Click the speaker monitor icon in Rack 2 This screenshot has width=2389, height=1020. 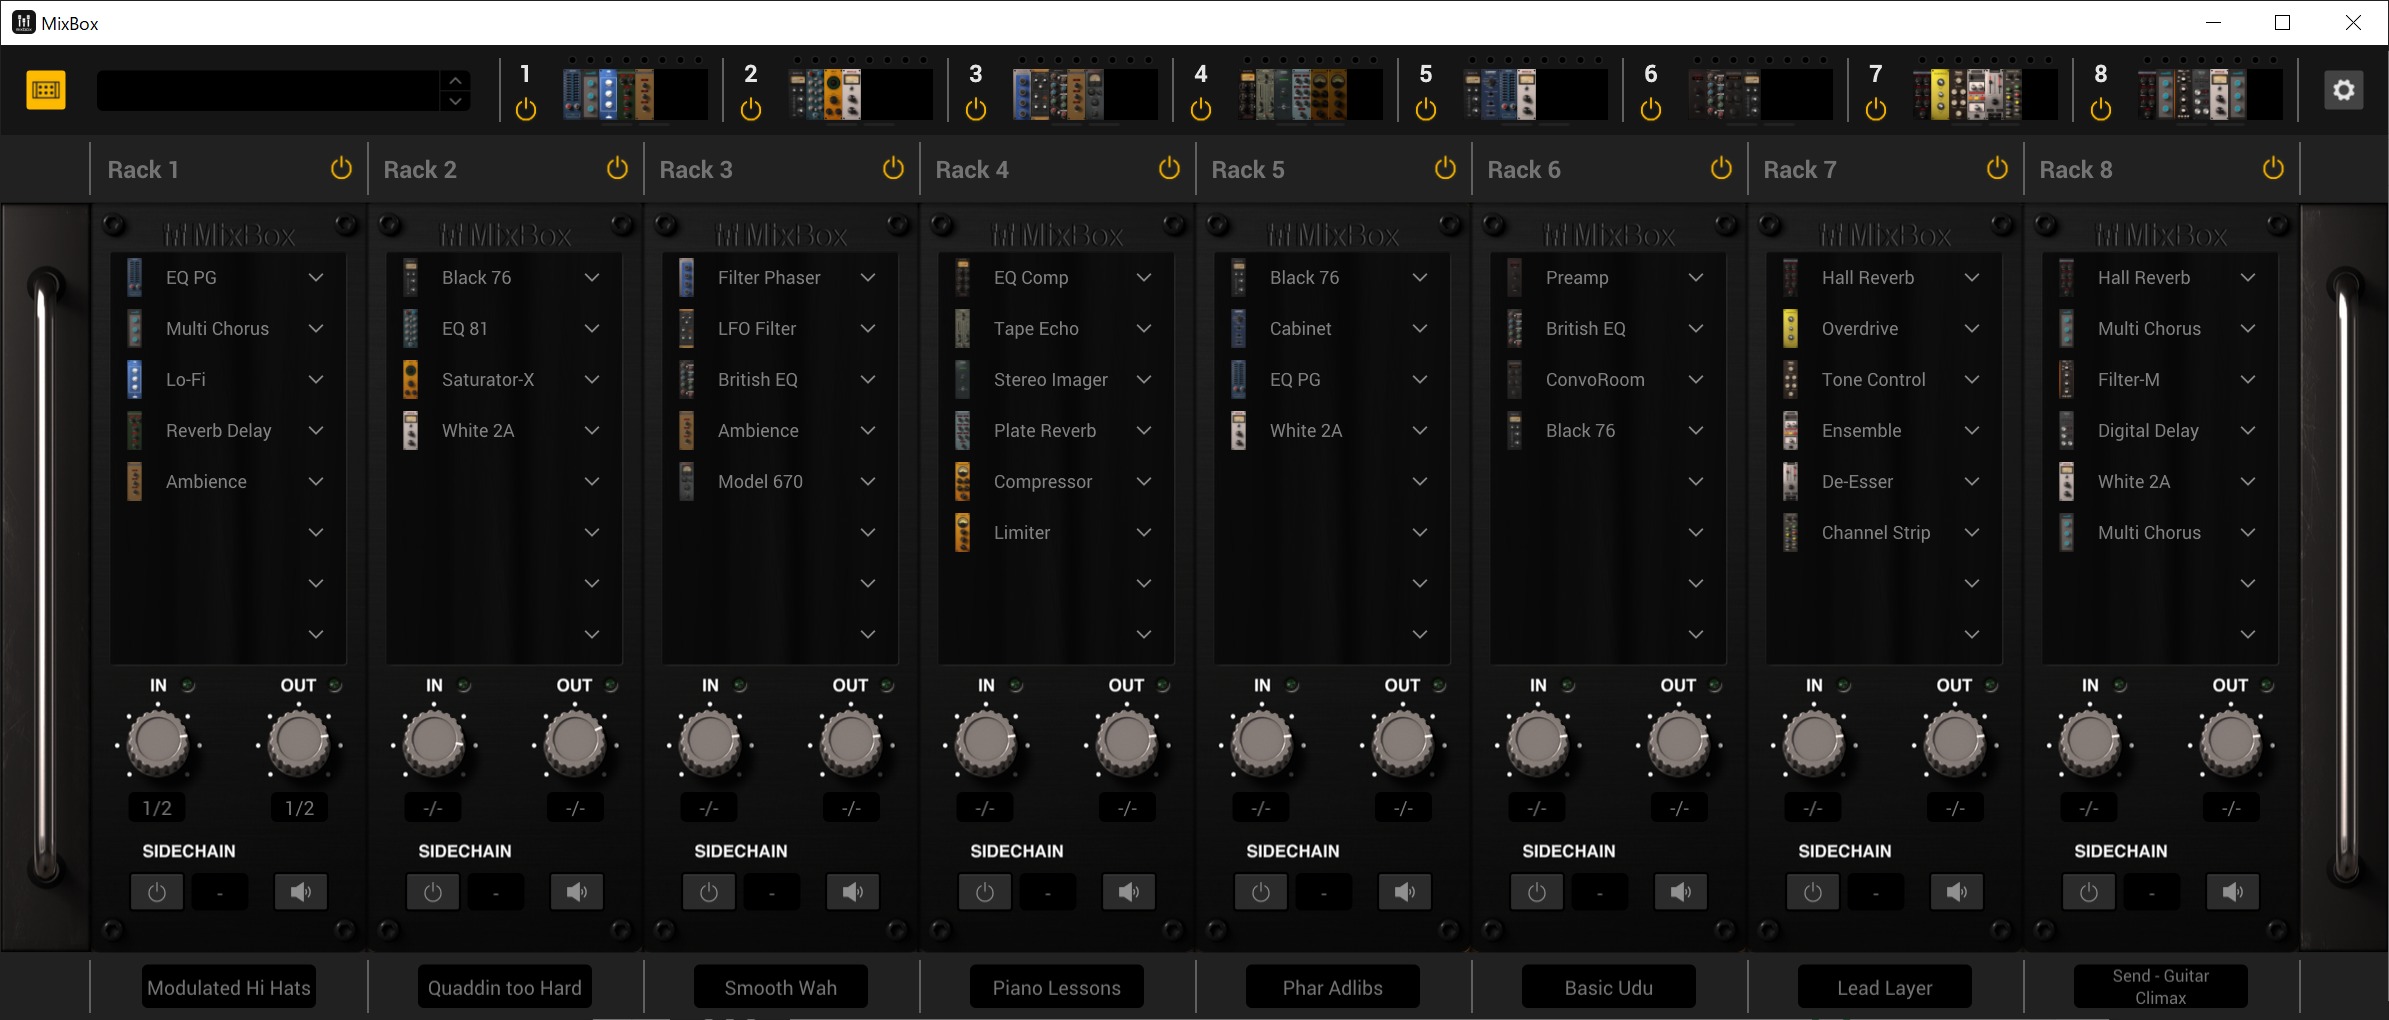[x=577, y=891]
